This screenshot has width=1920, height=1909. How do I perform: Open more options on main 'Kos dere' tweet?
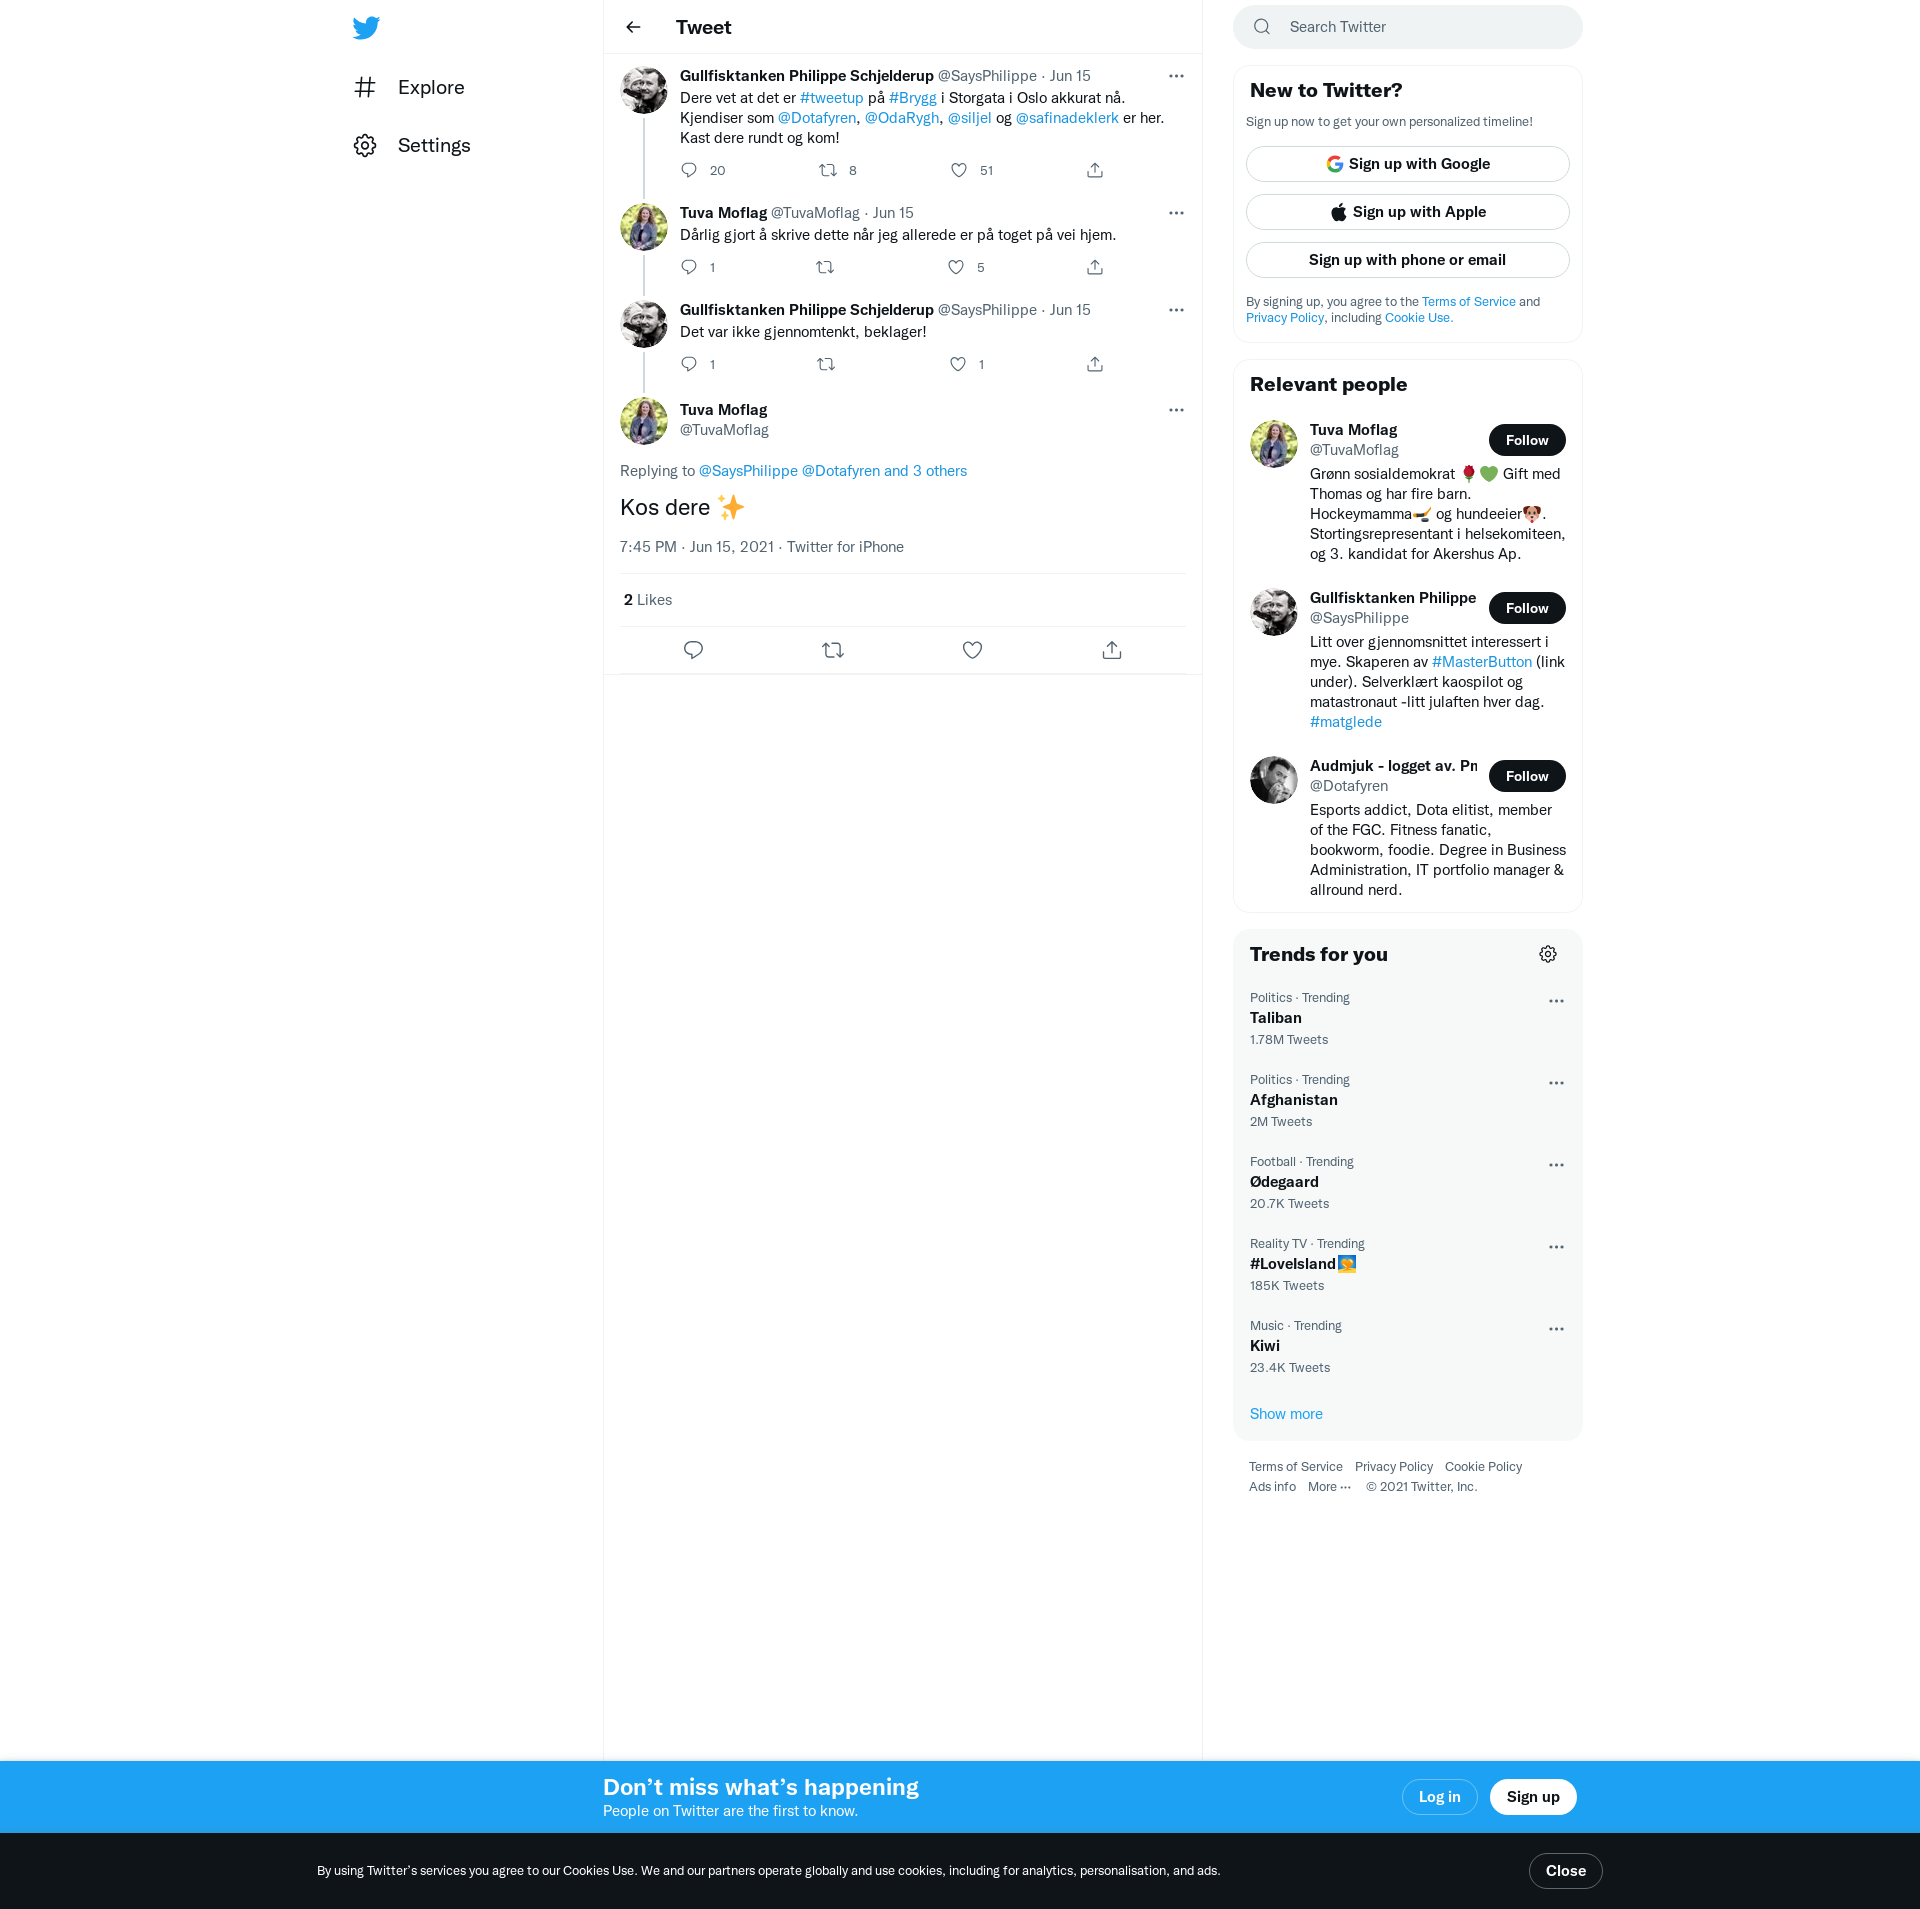(1176, 410)
